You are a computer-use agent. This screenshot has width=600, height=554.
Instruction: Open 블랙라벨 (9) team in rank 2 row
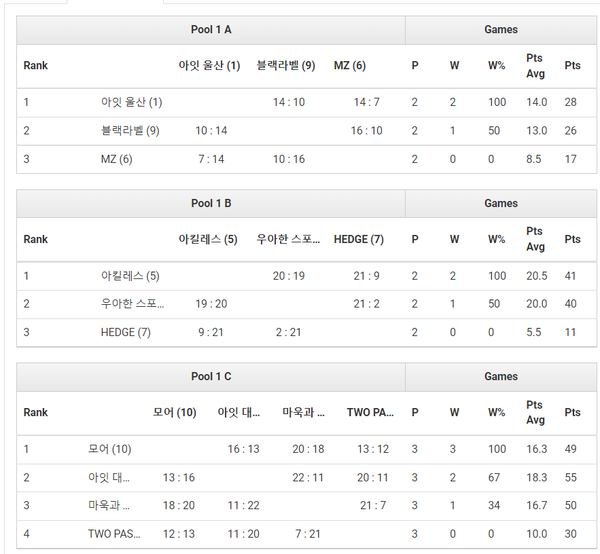(130, 131)
